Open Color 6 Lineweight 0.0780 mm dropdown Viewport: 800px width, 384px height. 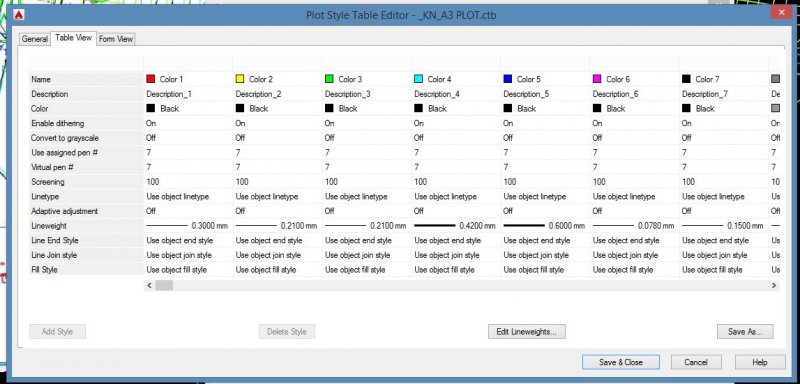[634, 226]
